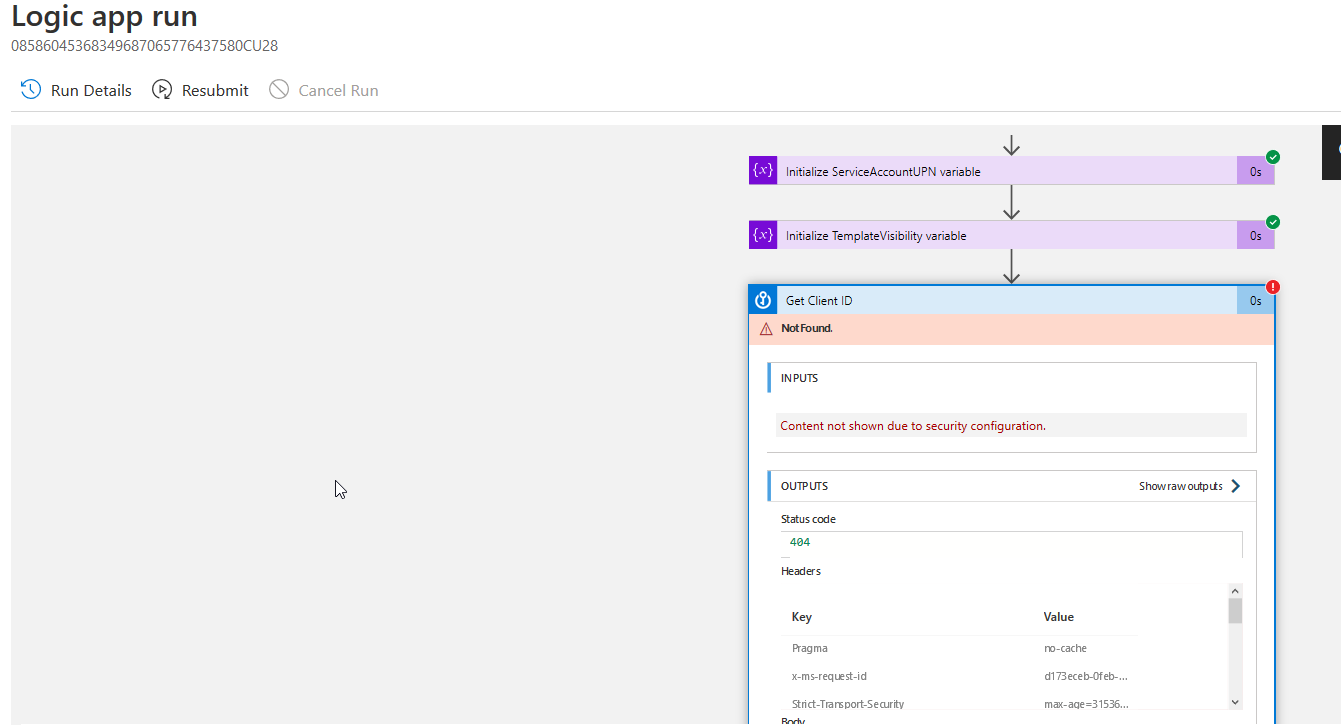The height and width of the screenshot is (725, 1341).
Task: Click the green checkmark badge on Initialize TemplateVisibility
Action: click(1272, 221)
